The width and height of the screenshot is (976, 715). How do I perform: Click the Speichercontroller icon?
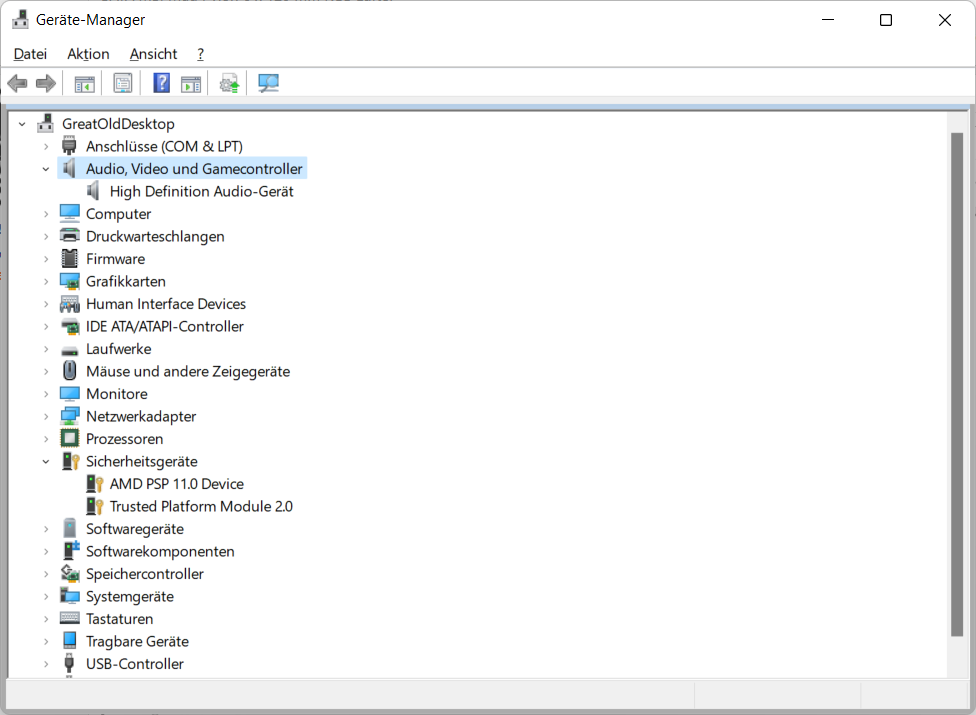tap(70, 573)
